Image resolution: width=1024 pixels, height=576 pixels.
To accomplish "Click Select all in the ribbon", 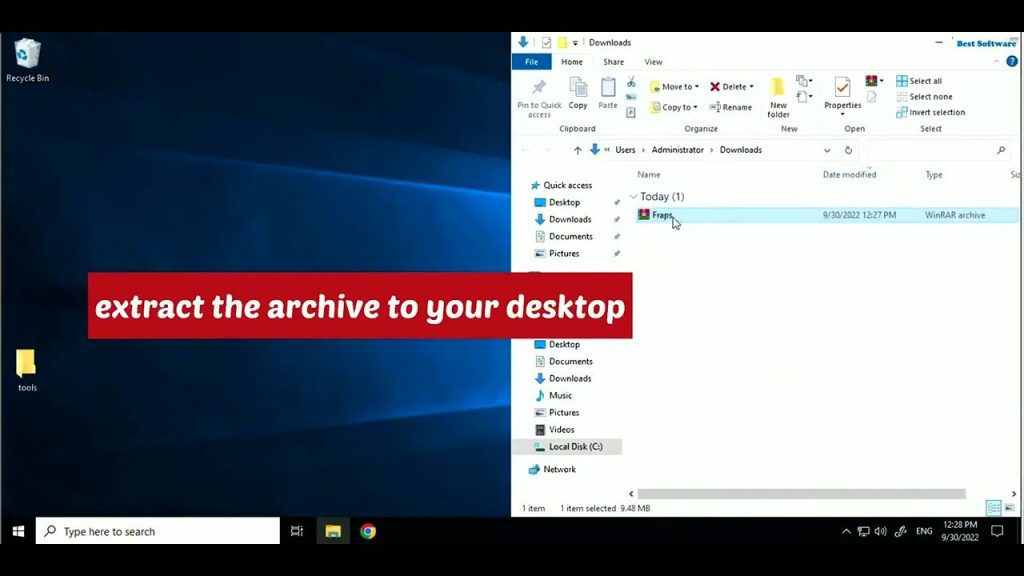I will pos(919,81).
